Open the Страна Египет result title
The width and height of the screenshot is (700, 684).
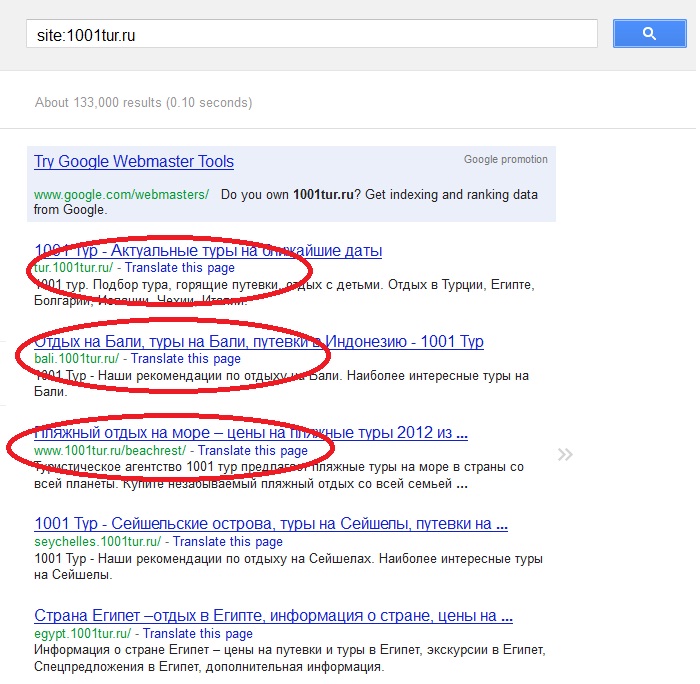[273, 616]
